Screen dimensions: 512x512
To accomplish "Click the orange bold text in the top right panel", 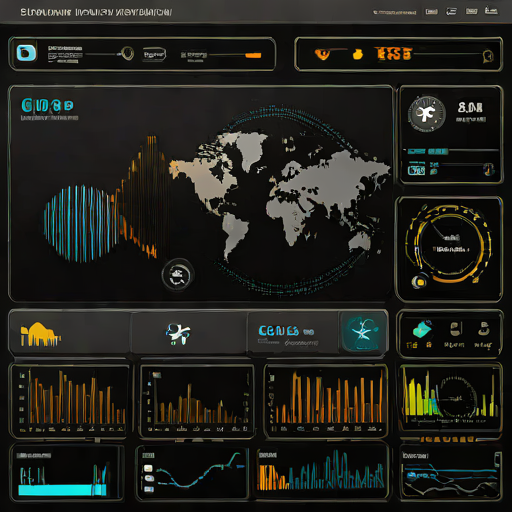I will click(393, 54).
